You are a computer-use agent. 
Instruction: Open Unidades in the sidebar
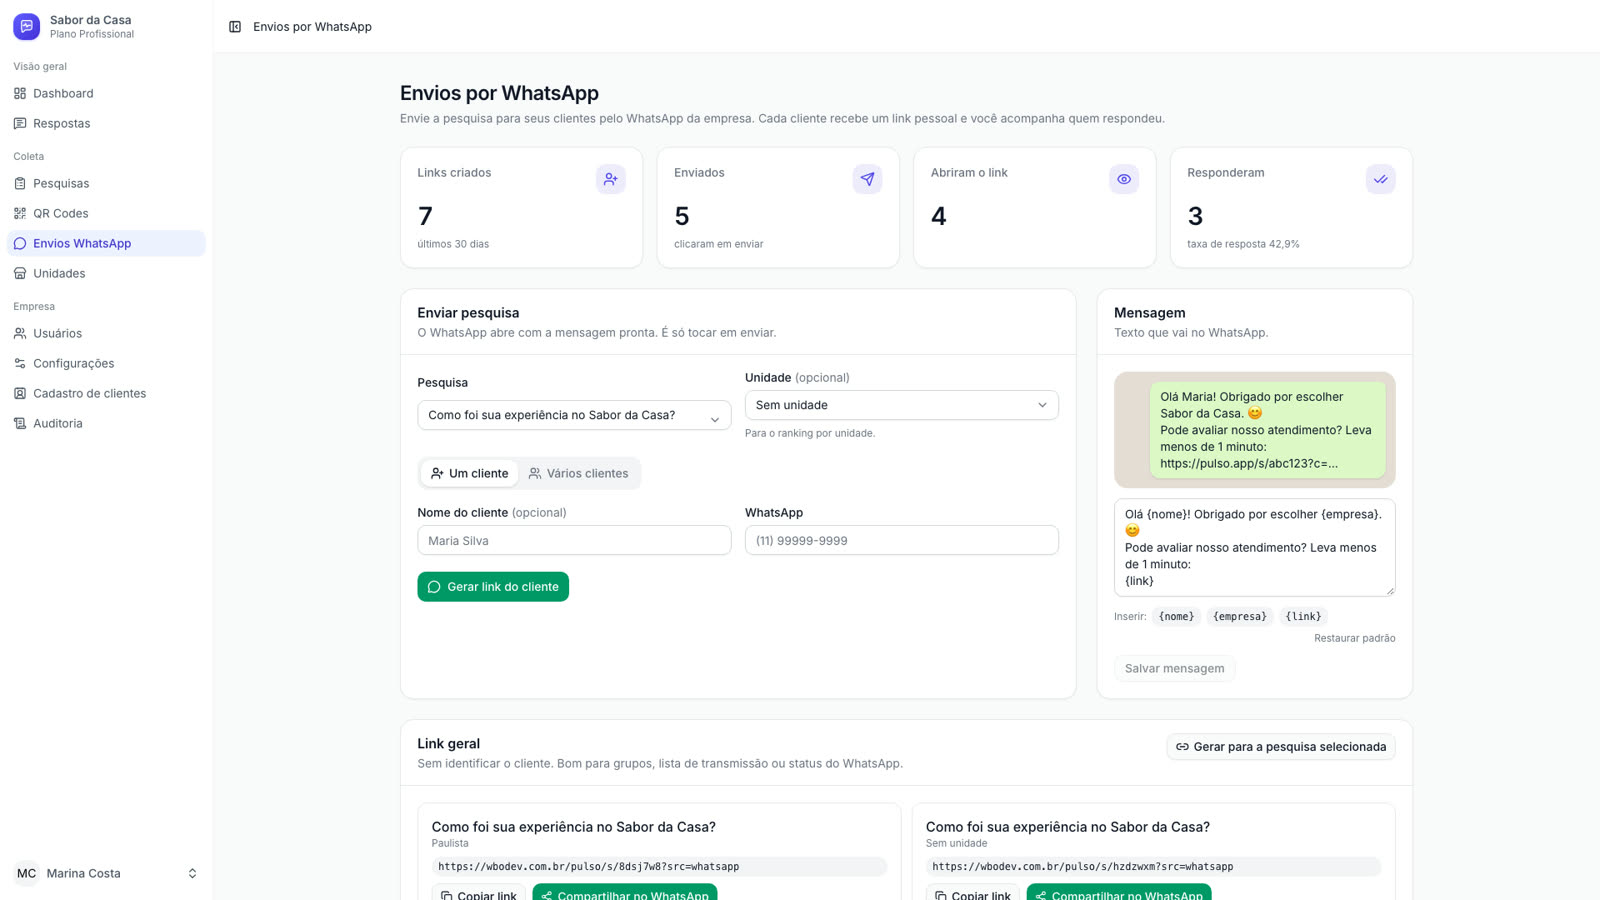point(106,273)
